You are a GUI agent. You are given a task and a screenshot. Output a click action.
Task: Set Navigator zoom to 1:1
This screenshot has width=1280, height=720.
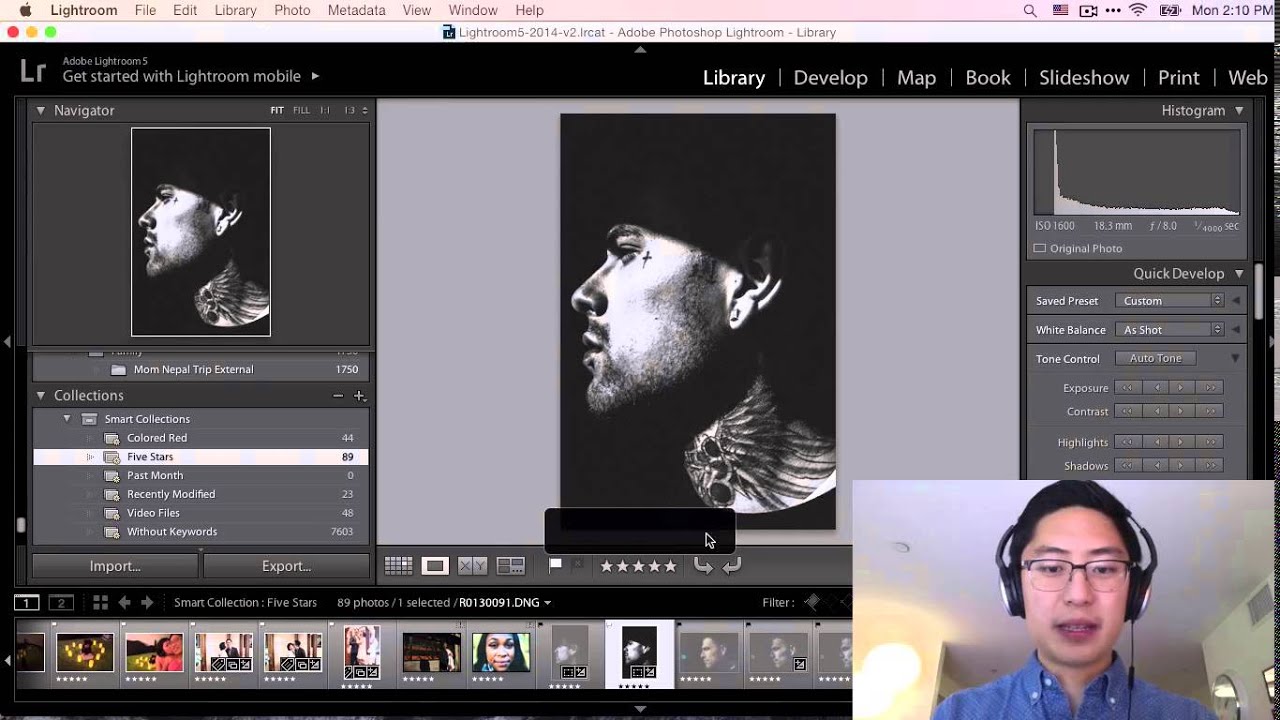click(325, 110)
